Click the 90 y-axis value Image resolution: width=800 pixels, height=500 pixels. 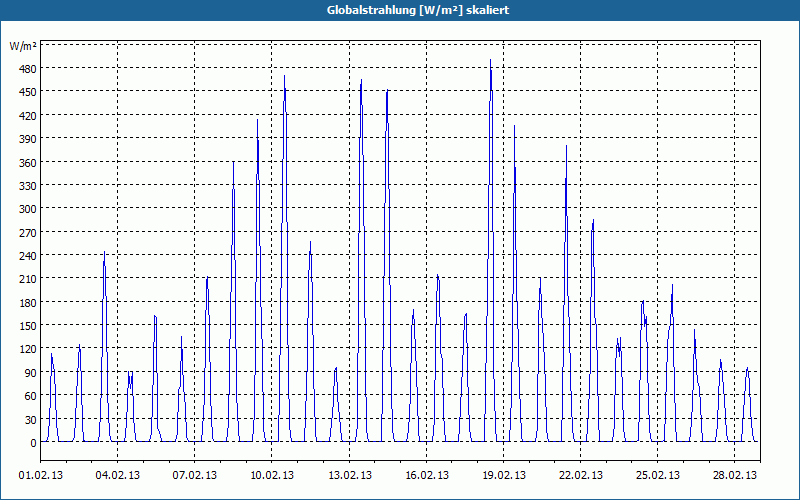[30, 372]
